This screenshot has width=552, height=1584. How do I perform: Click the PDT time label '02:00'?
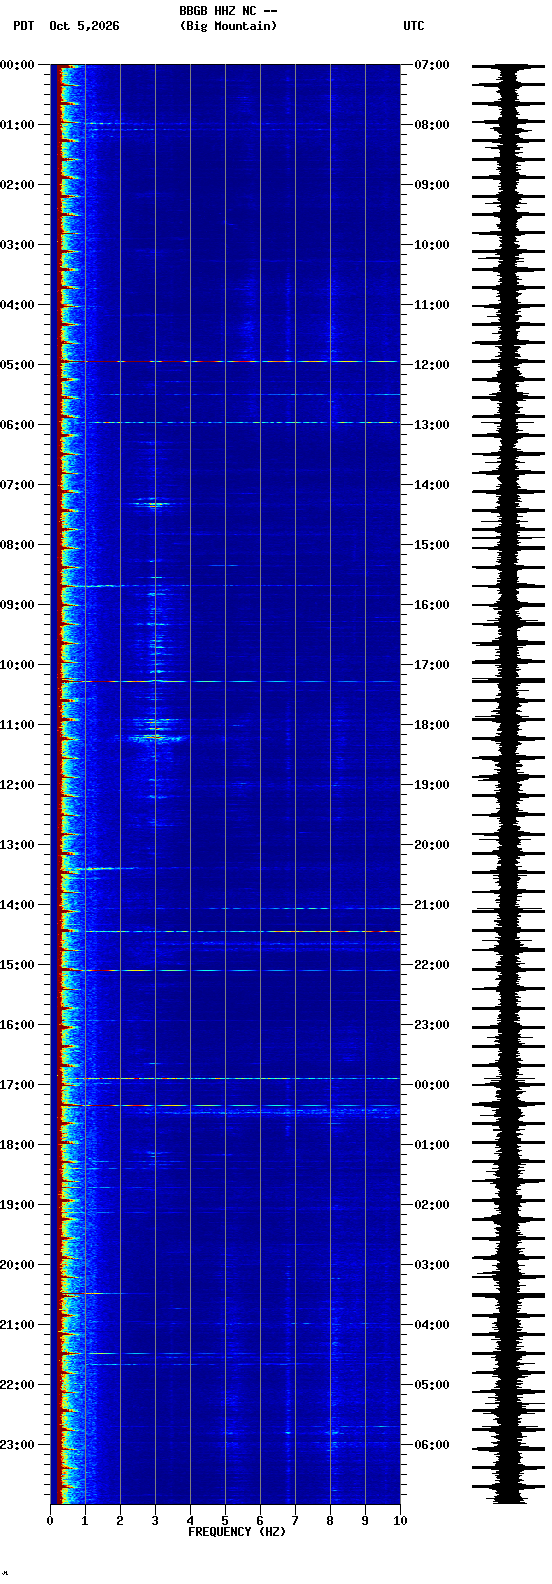(x=17, y=185)
